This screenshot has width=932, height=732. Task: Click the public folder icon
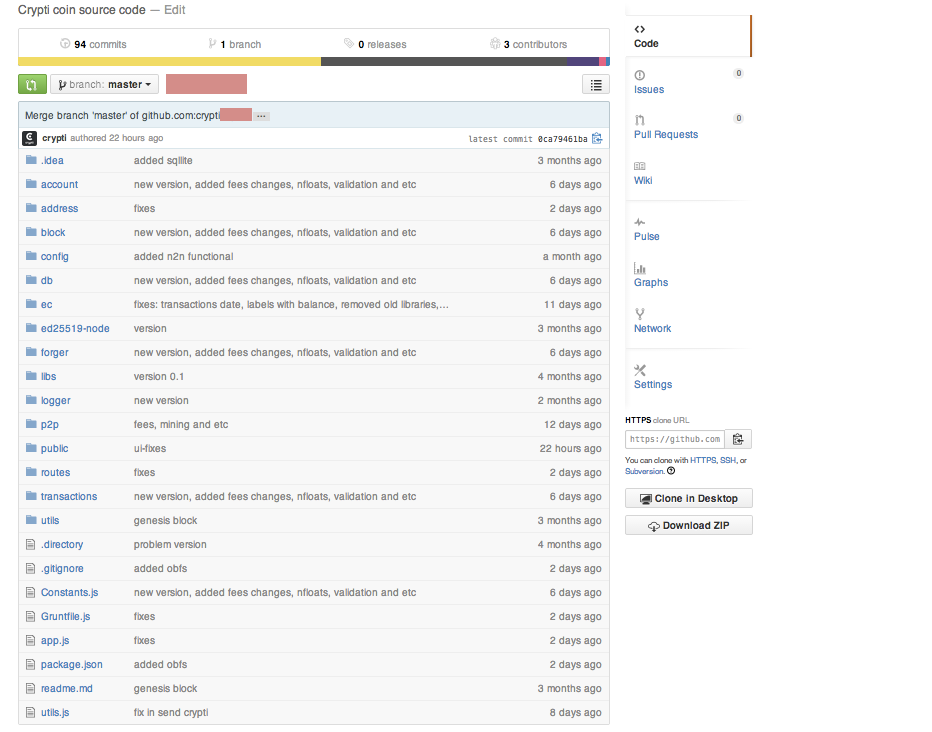[32, 448]
